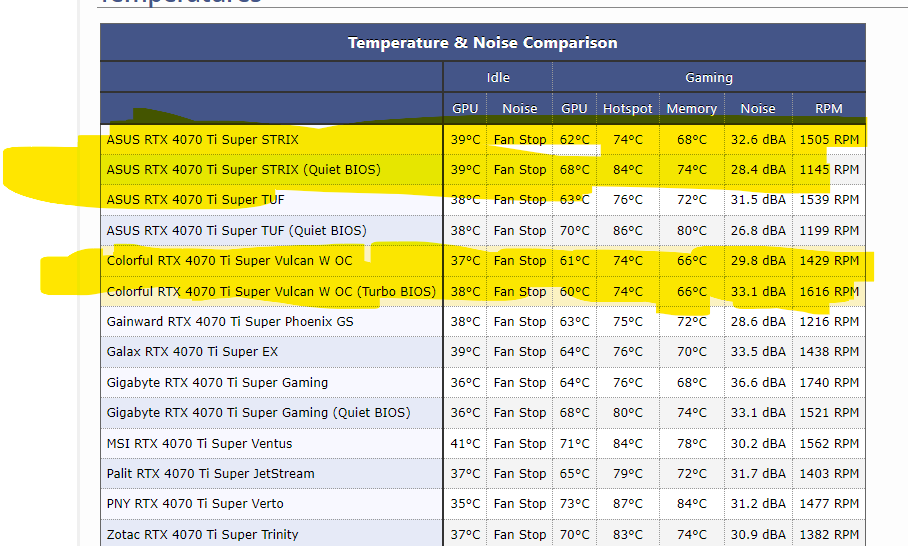Click the "Memory" column header
The height and width of the screenshot is (546, 908).
[x=691, y=109]
